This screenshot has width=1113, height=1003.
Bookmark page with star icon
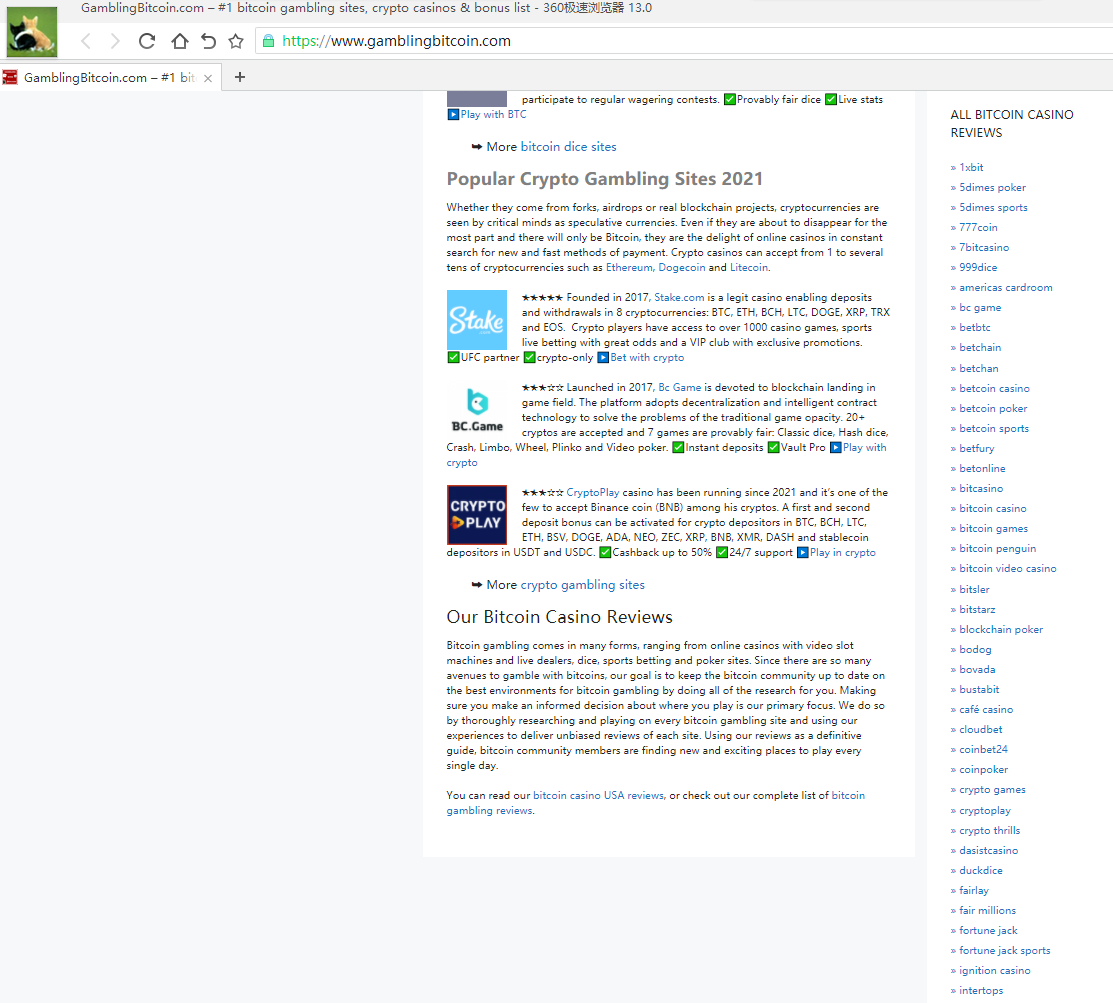236,41
